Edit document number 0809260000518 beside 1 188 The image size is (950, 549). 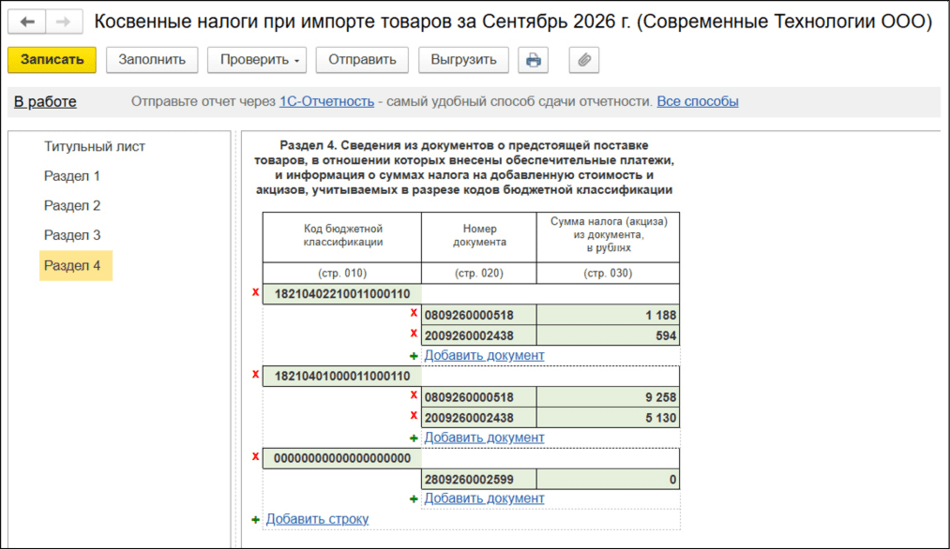(479, 315)
